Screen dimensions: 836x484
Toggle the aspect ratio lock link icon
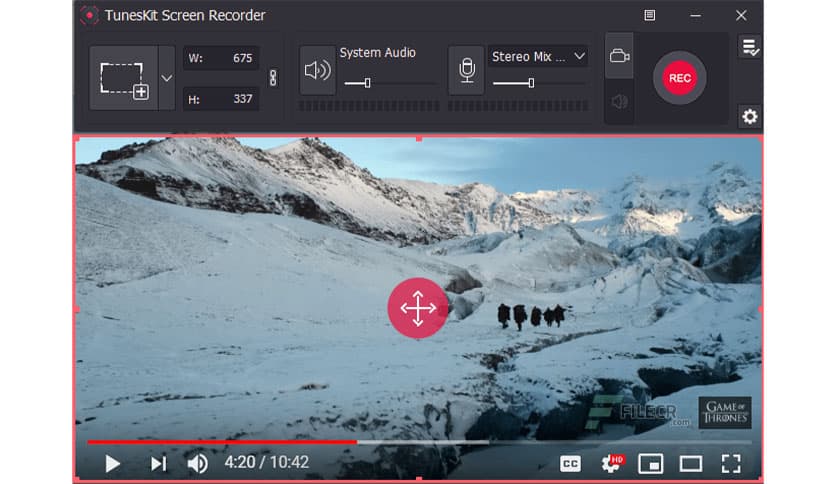(273, 78)
